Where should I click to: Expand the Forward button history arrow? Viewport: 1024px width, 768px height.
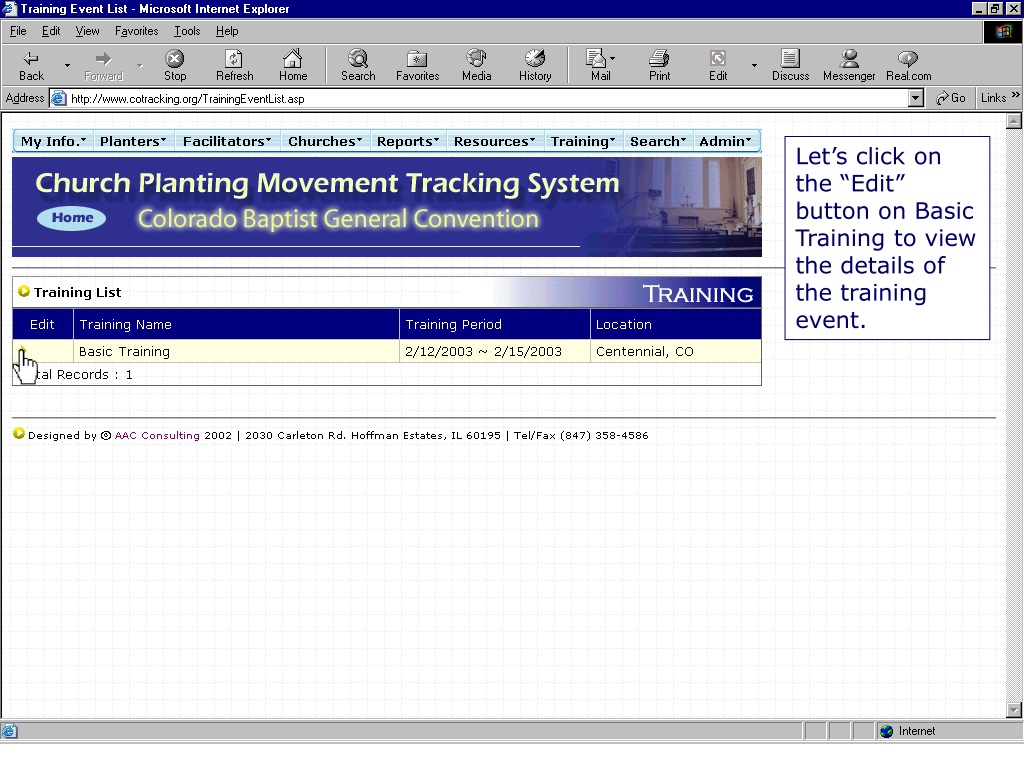(x=139, y=65)
